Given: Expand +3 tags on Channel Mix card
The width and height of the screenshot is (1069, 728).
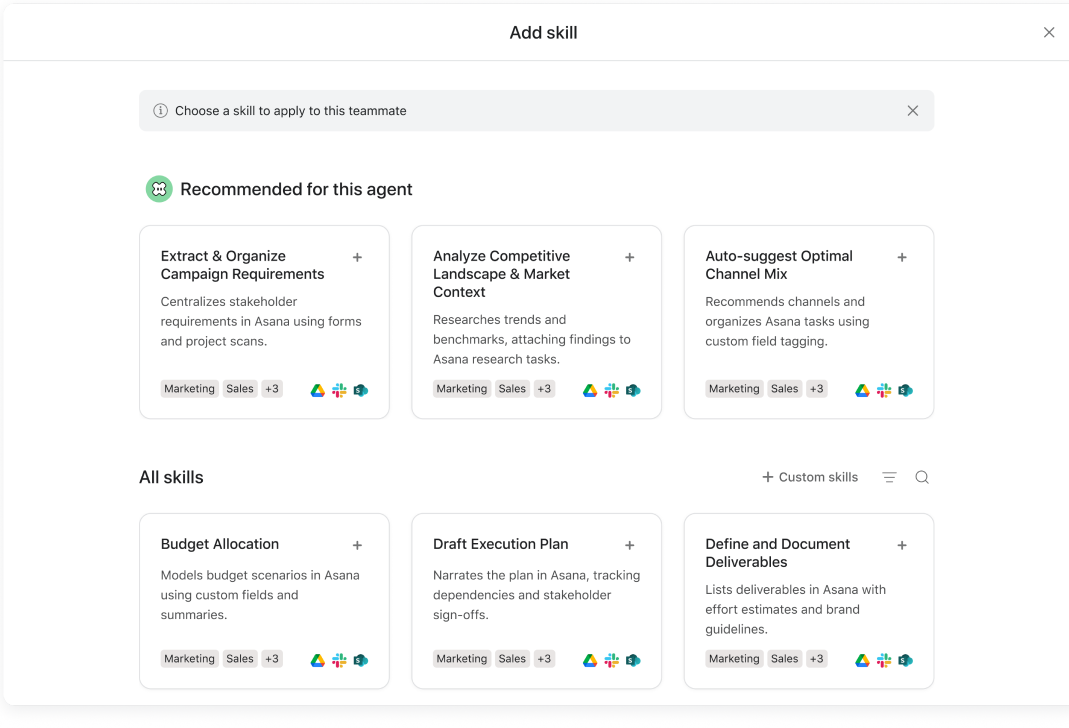Looking at the screenshot, I should click(817, 389).
